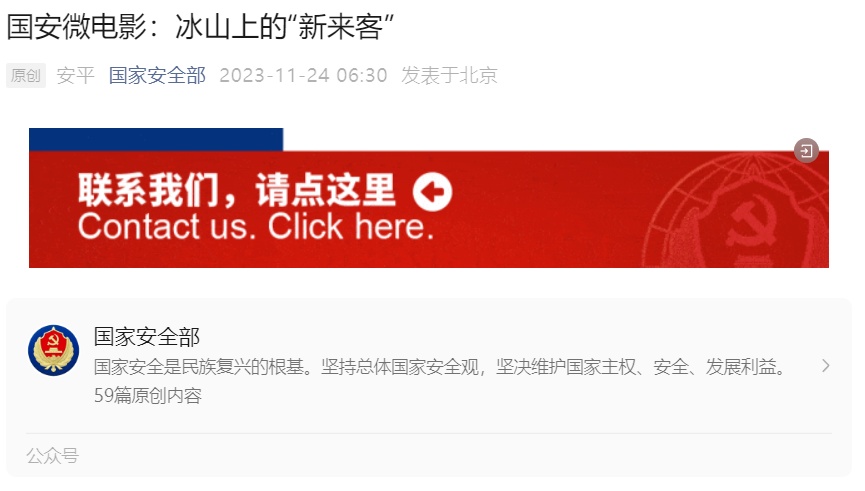Click the white circular left-arrow icon in the banner
This screenshot has width=865, height=491.
(432, 192)
